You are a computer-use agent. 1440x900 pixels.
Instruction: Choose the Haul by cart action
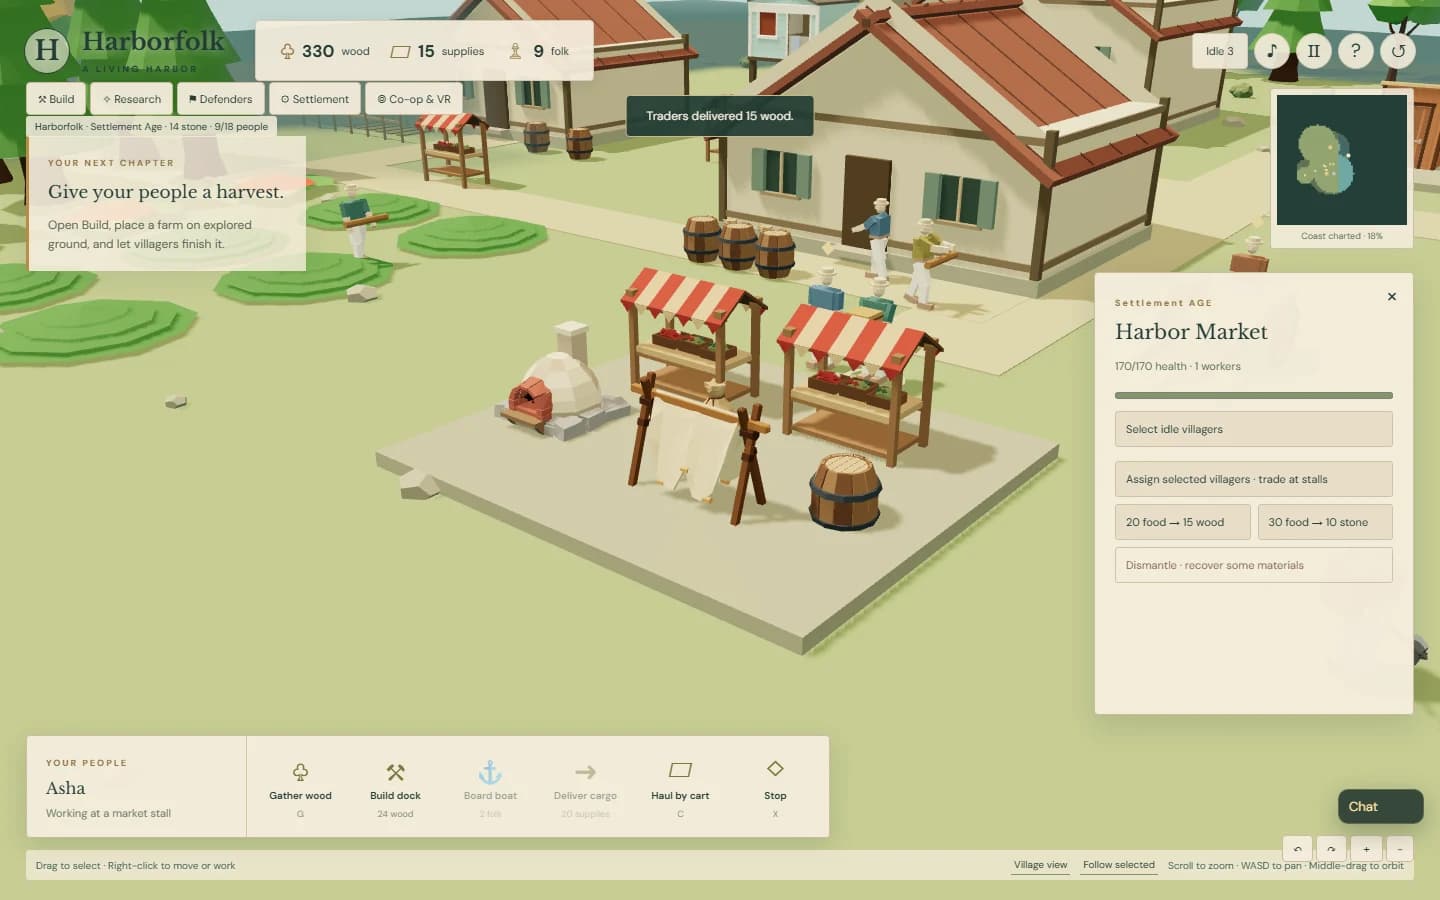pyautogui.click(x=680, y=787)
